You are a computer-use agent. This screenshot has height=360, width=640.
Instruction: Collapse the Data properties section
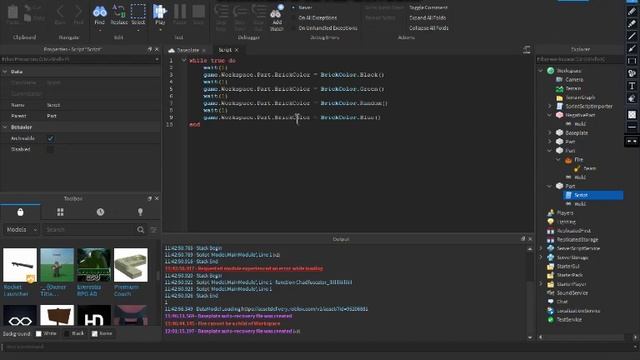click(5, 72)
